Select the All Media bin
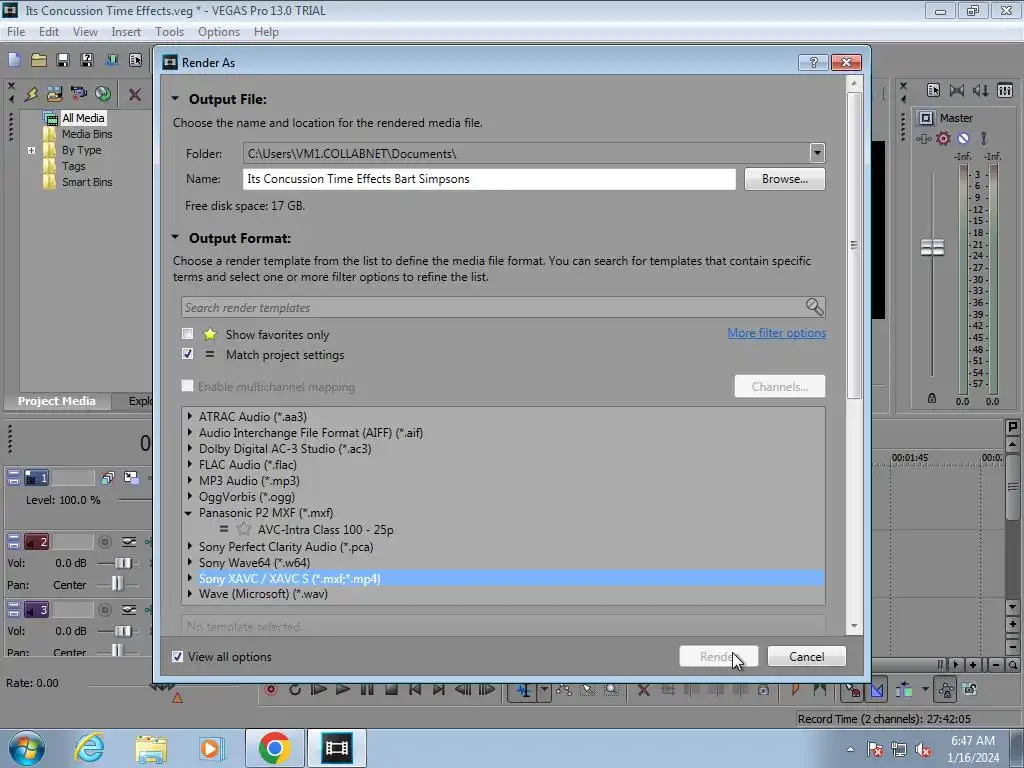Viewport: 1024px width, 768px height. [83, 118]
